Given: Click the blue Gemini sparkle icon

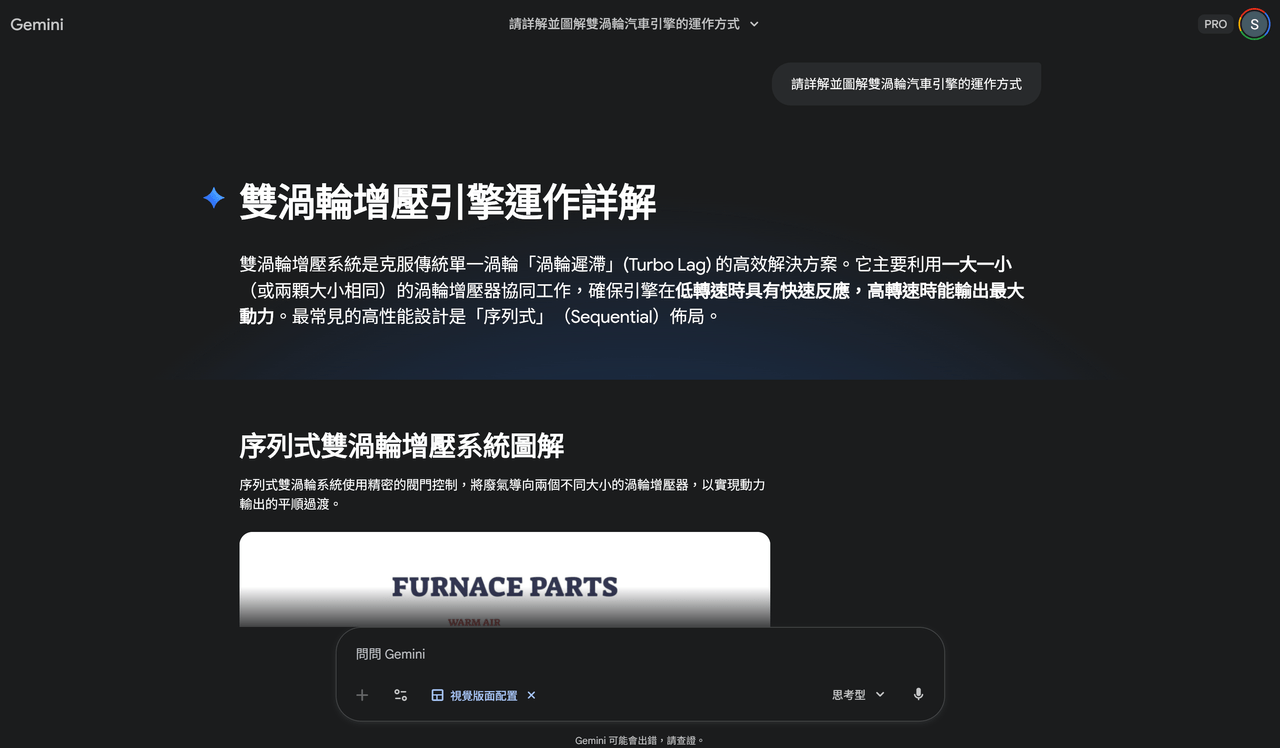Looking at the screenshot, I should 214,198.
